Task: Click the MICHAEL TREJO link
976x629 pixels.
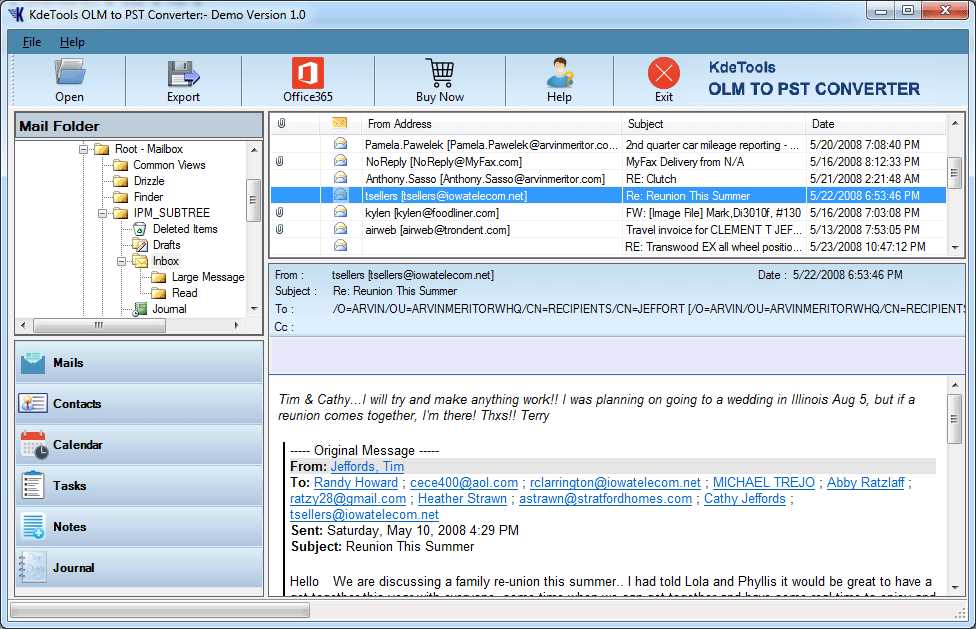Action: coord(764,483)
